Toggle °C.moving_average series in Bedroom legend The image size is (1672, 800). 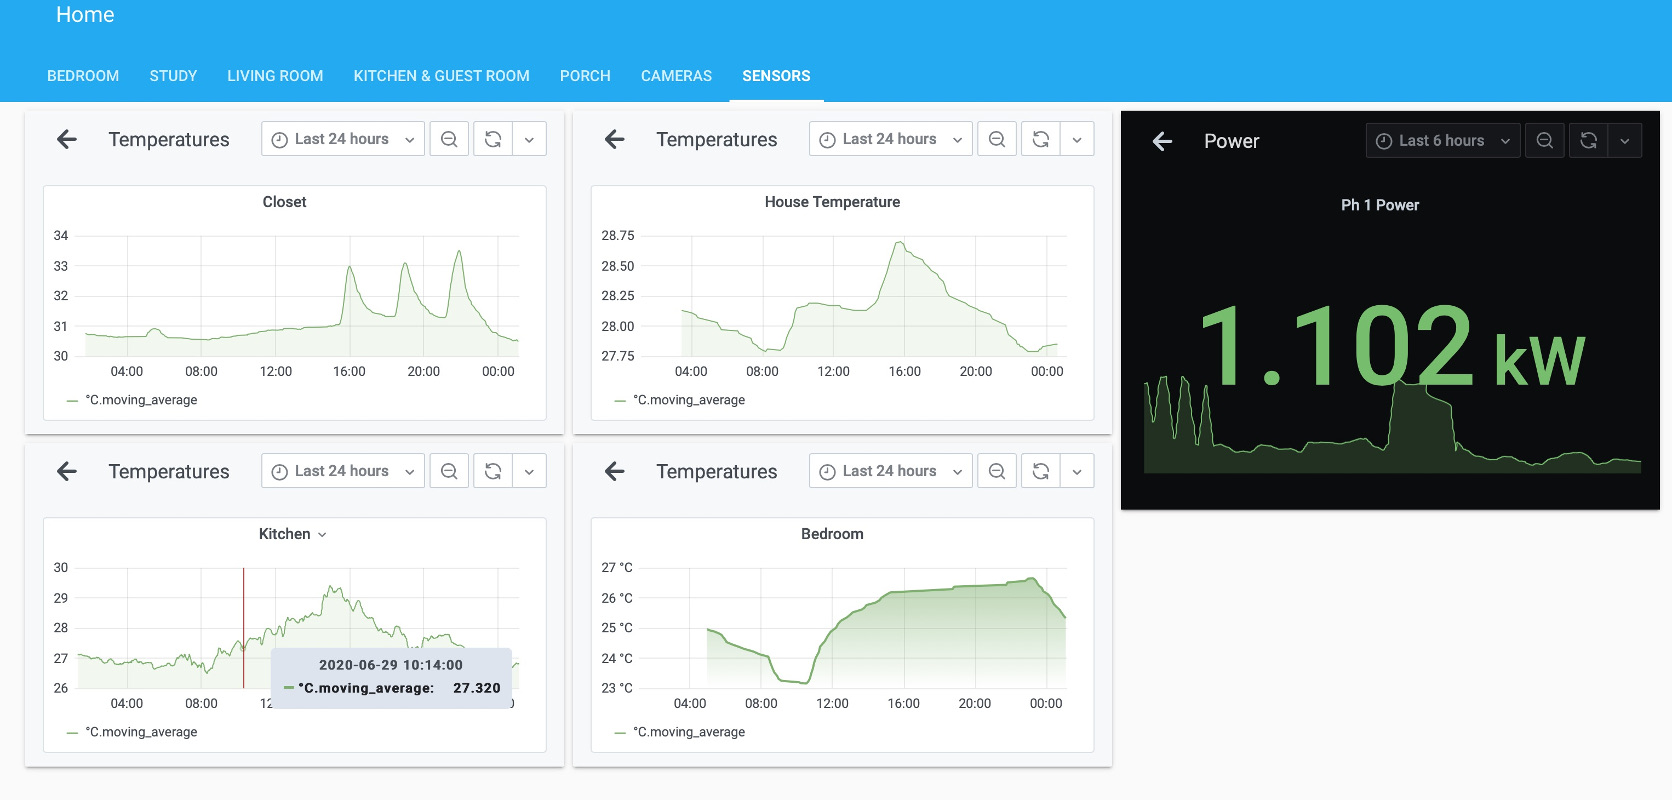pyautogui.click(x=689, y=732)
